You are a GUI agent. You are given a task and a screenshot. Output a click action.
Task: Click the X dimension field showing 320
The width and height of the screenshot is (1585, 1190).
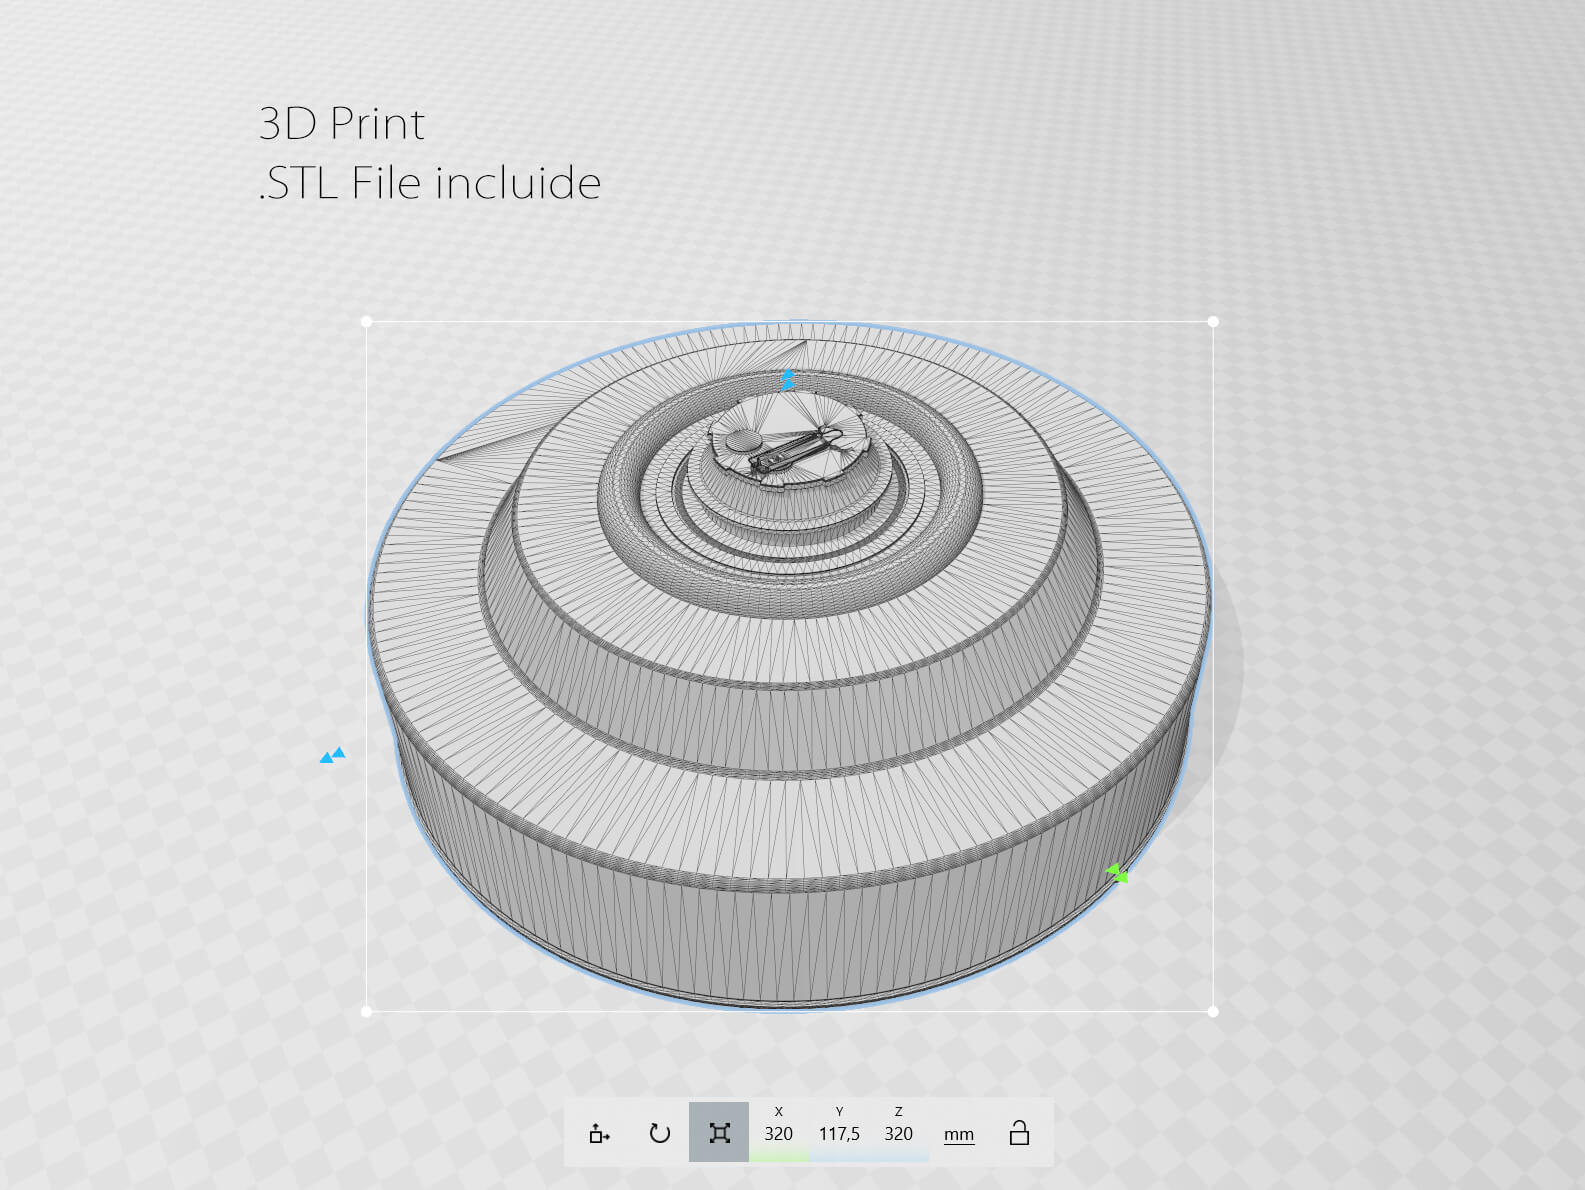pyautogui.click(x=778, y=1133)
